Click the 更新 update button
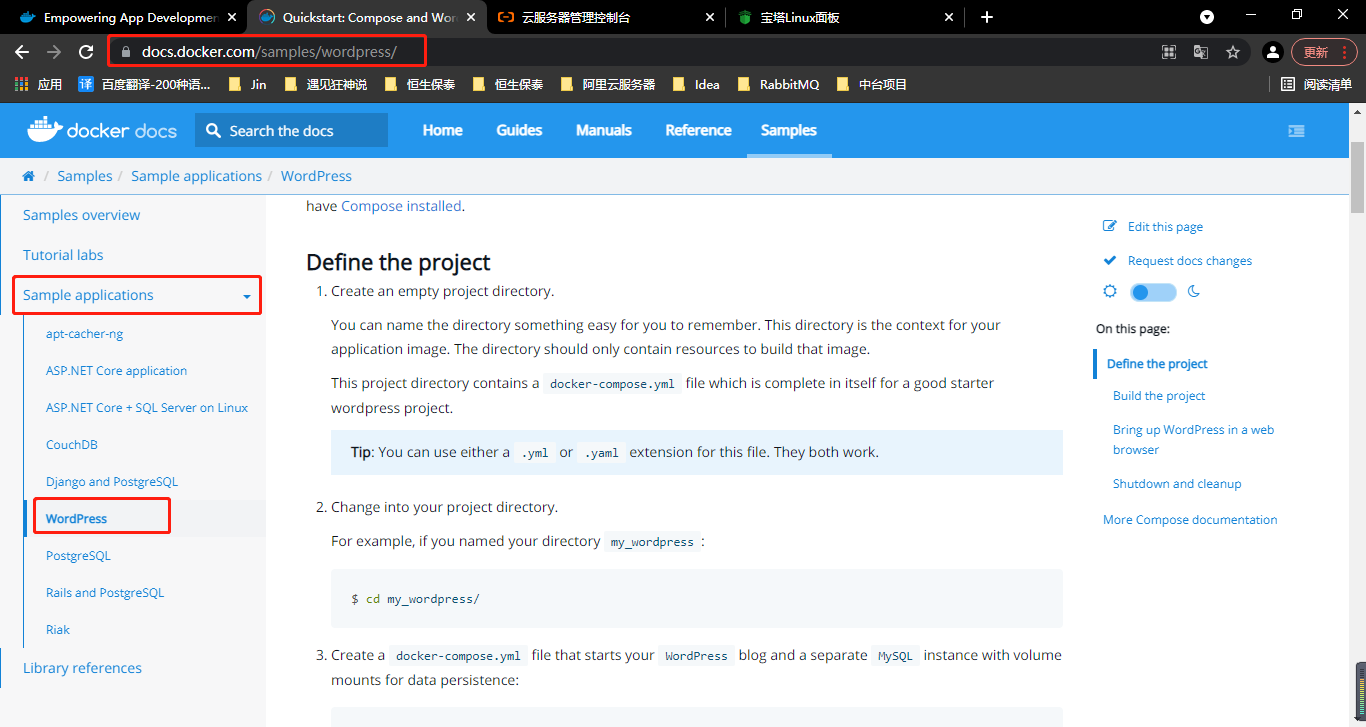This screenshot has width=1366, height=727. pyautogui.click(x=1323, y=52)
